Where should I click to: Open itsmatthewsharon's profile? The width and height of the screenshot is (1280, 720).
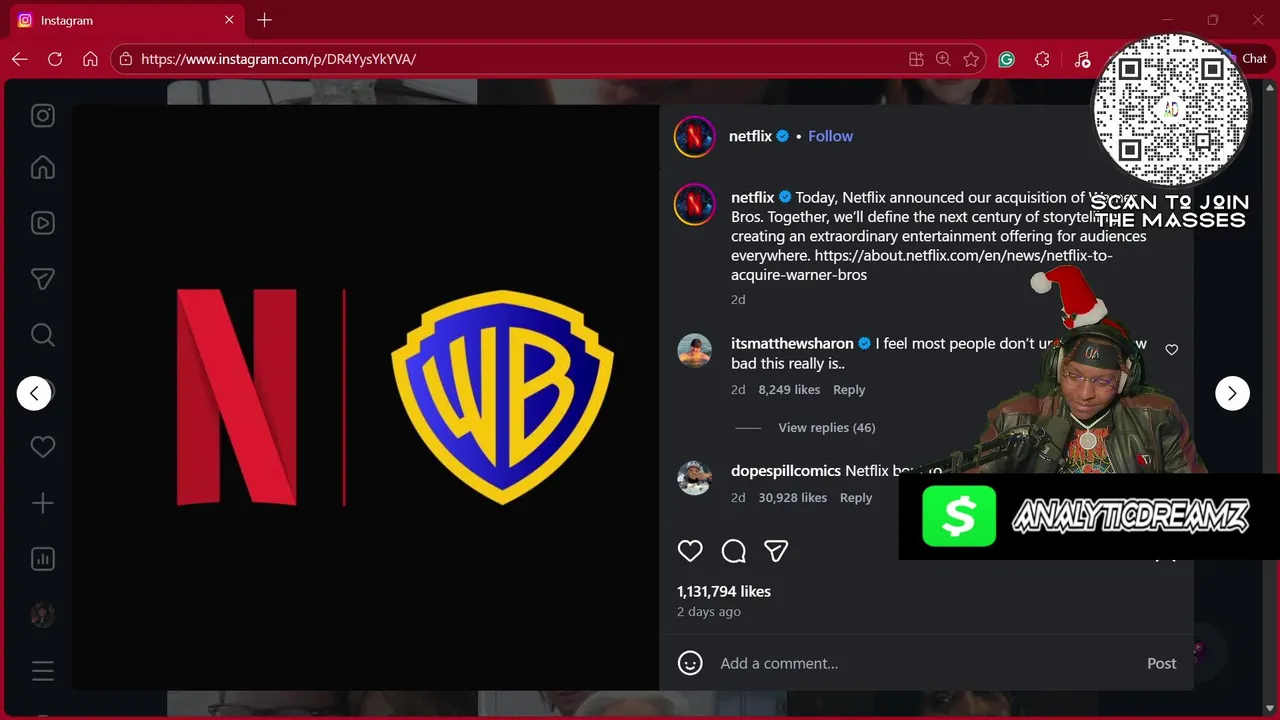click(x=792, y=343)
